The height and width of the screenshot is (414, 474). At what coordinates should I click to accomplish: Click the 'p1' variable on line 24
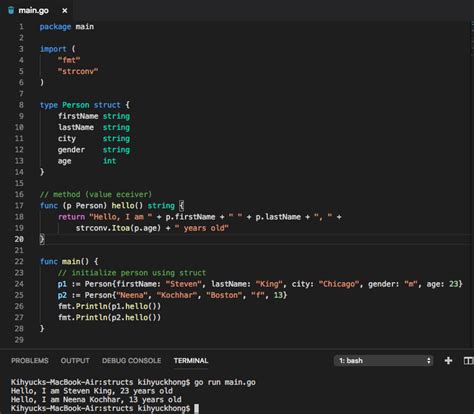62,284
